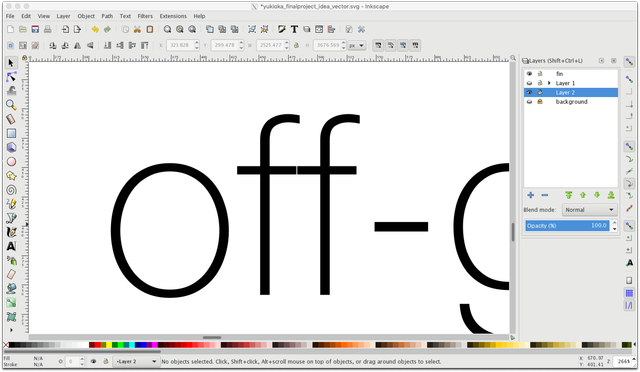Select the Star polygon tool

coord(11,176)
